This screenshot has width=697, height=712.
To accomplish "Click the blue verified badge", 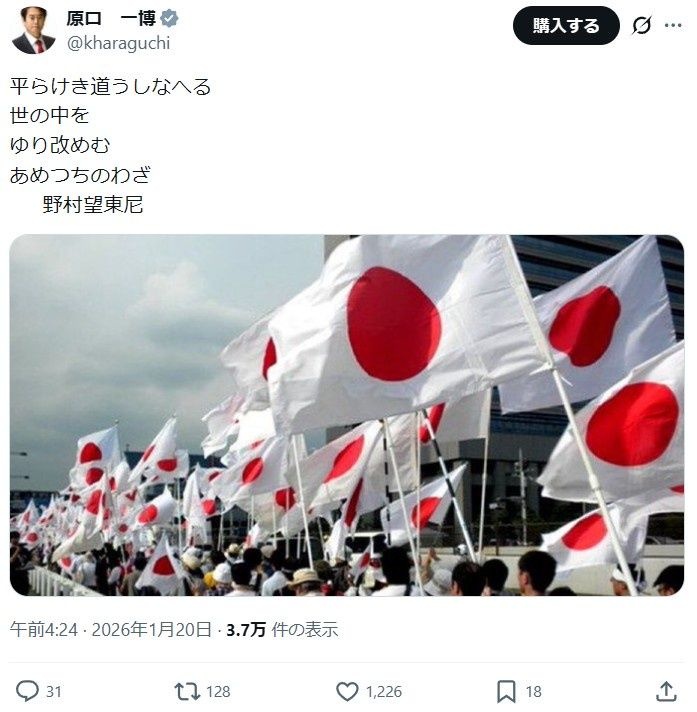I will click(x=169, y=18).
